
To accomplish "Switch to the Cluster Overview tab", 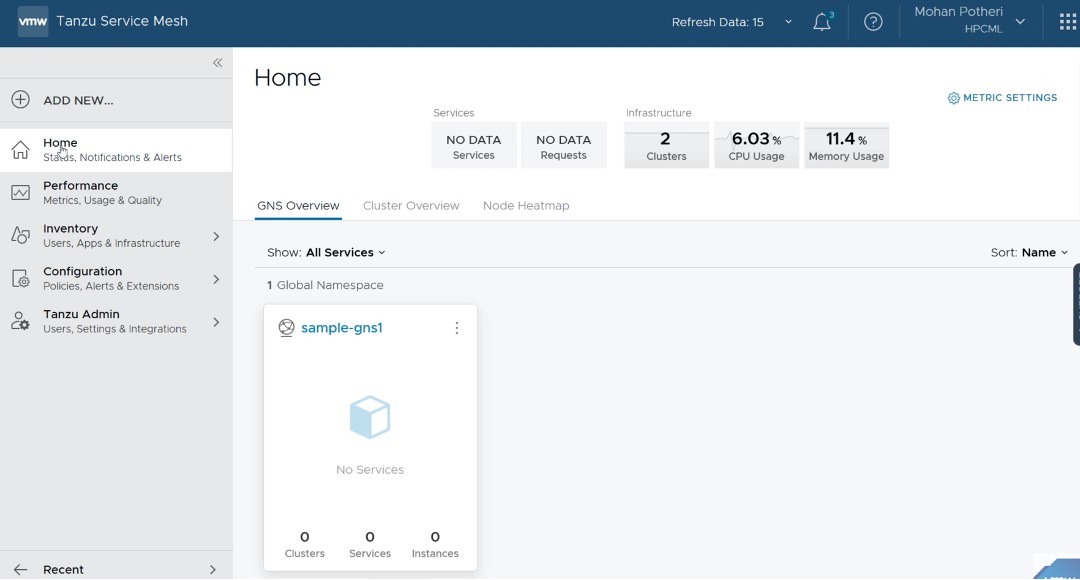I will (x=411, y=206).
